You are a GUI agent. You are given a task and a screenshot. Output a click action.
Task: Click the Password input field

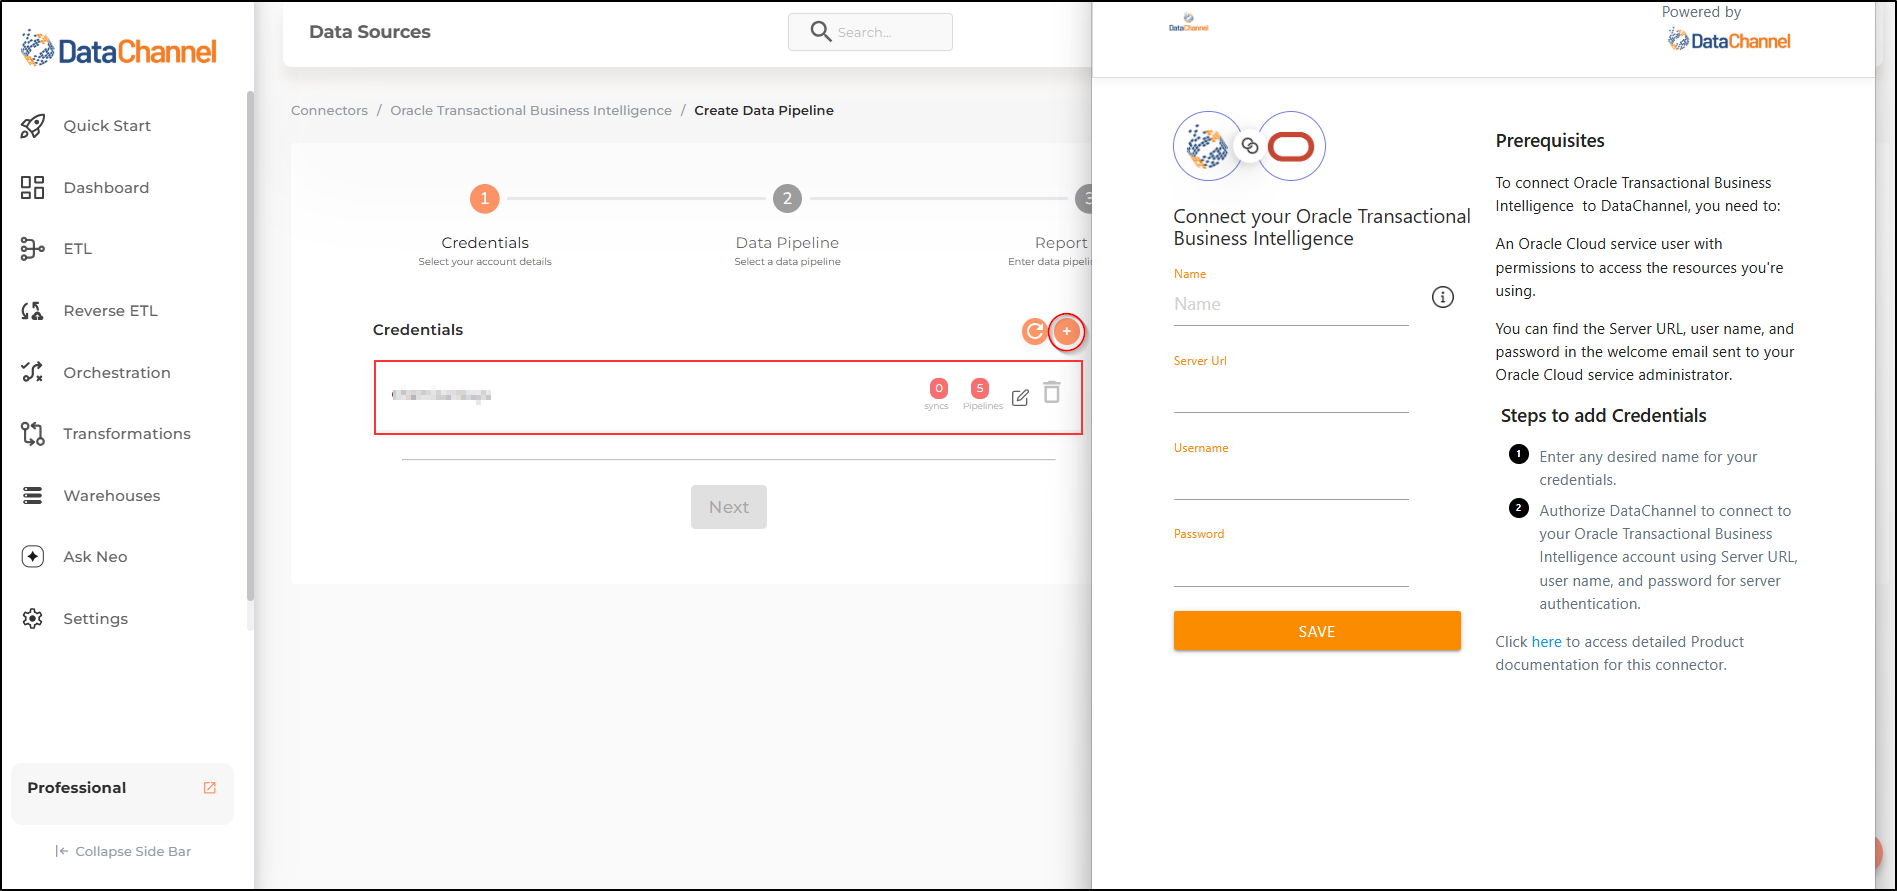coord(1291,567)
